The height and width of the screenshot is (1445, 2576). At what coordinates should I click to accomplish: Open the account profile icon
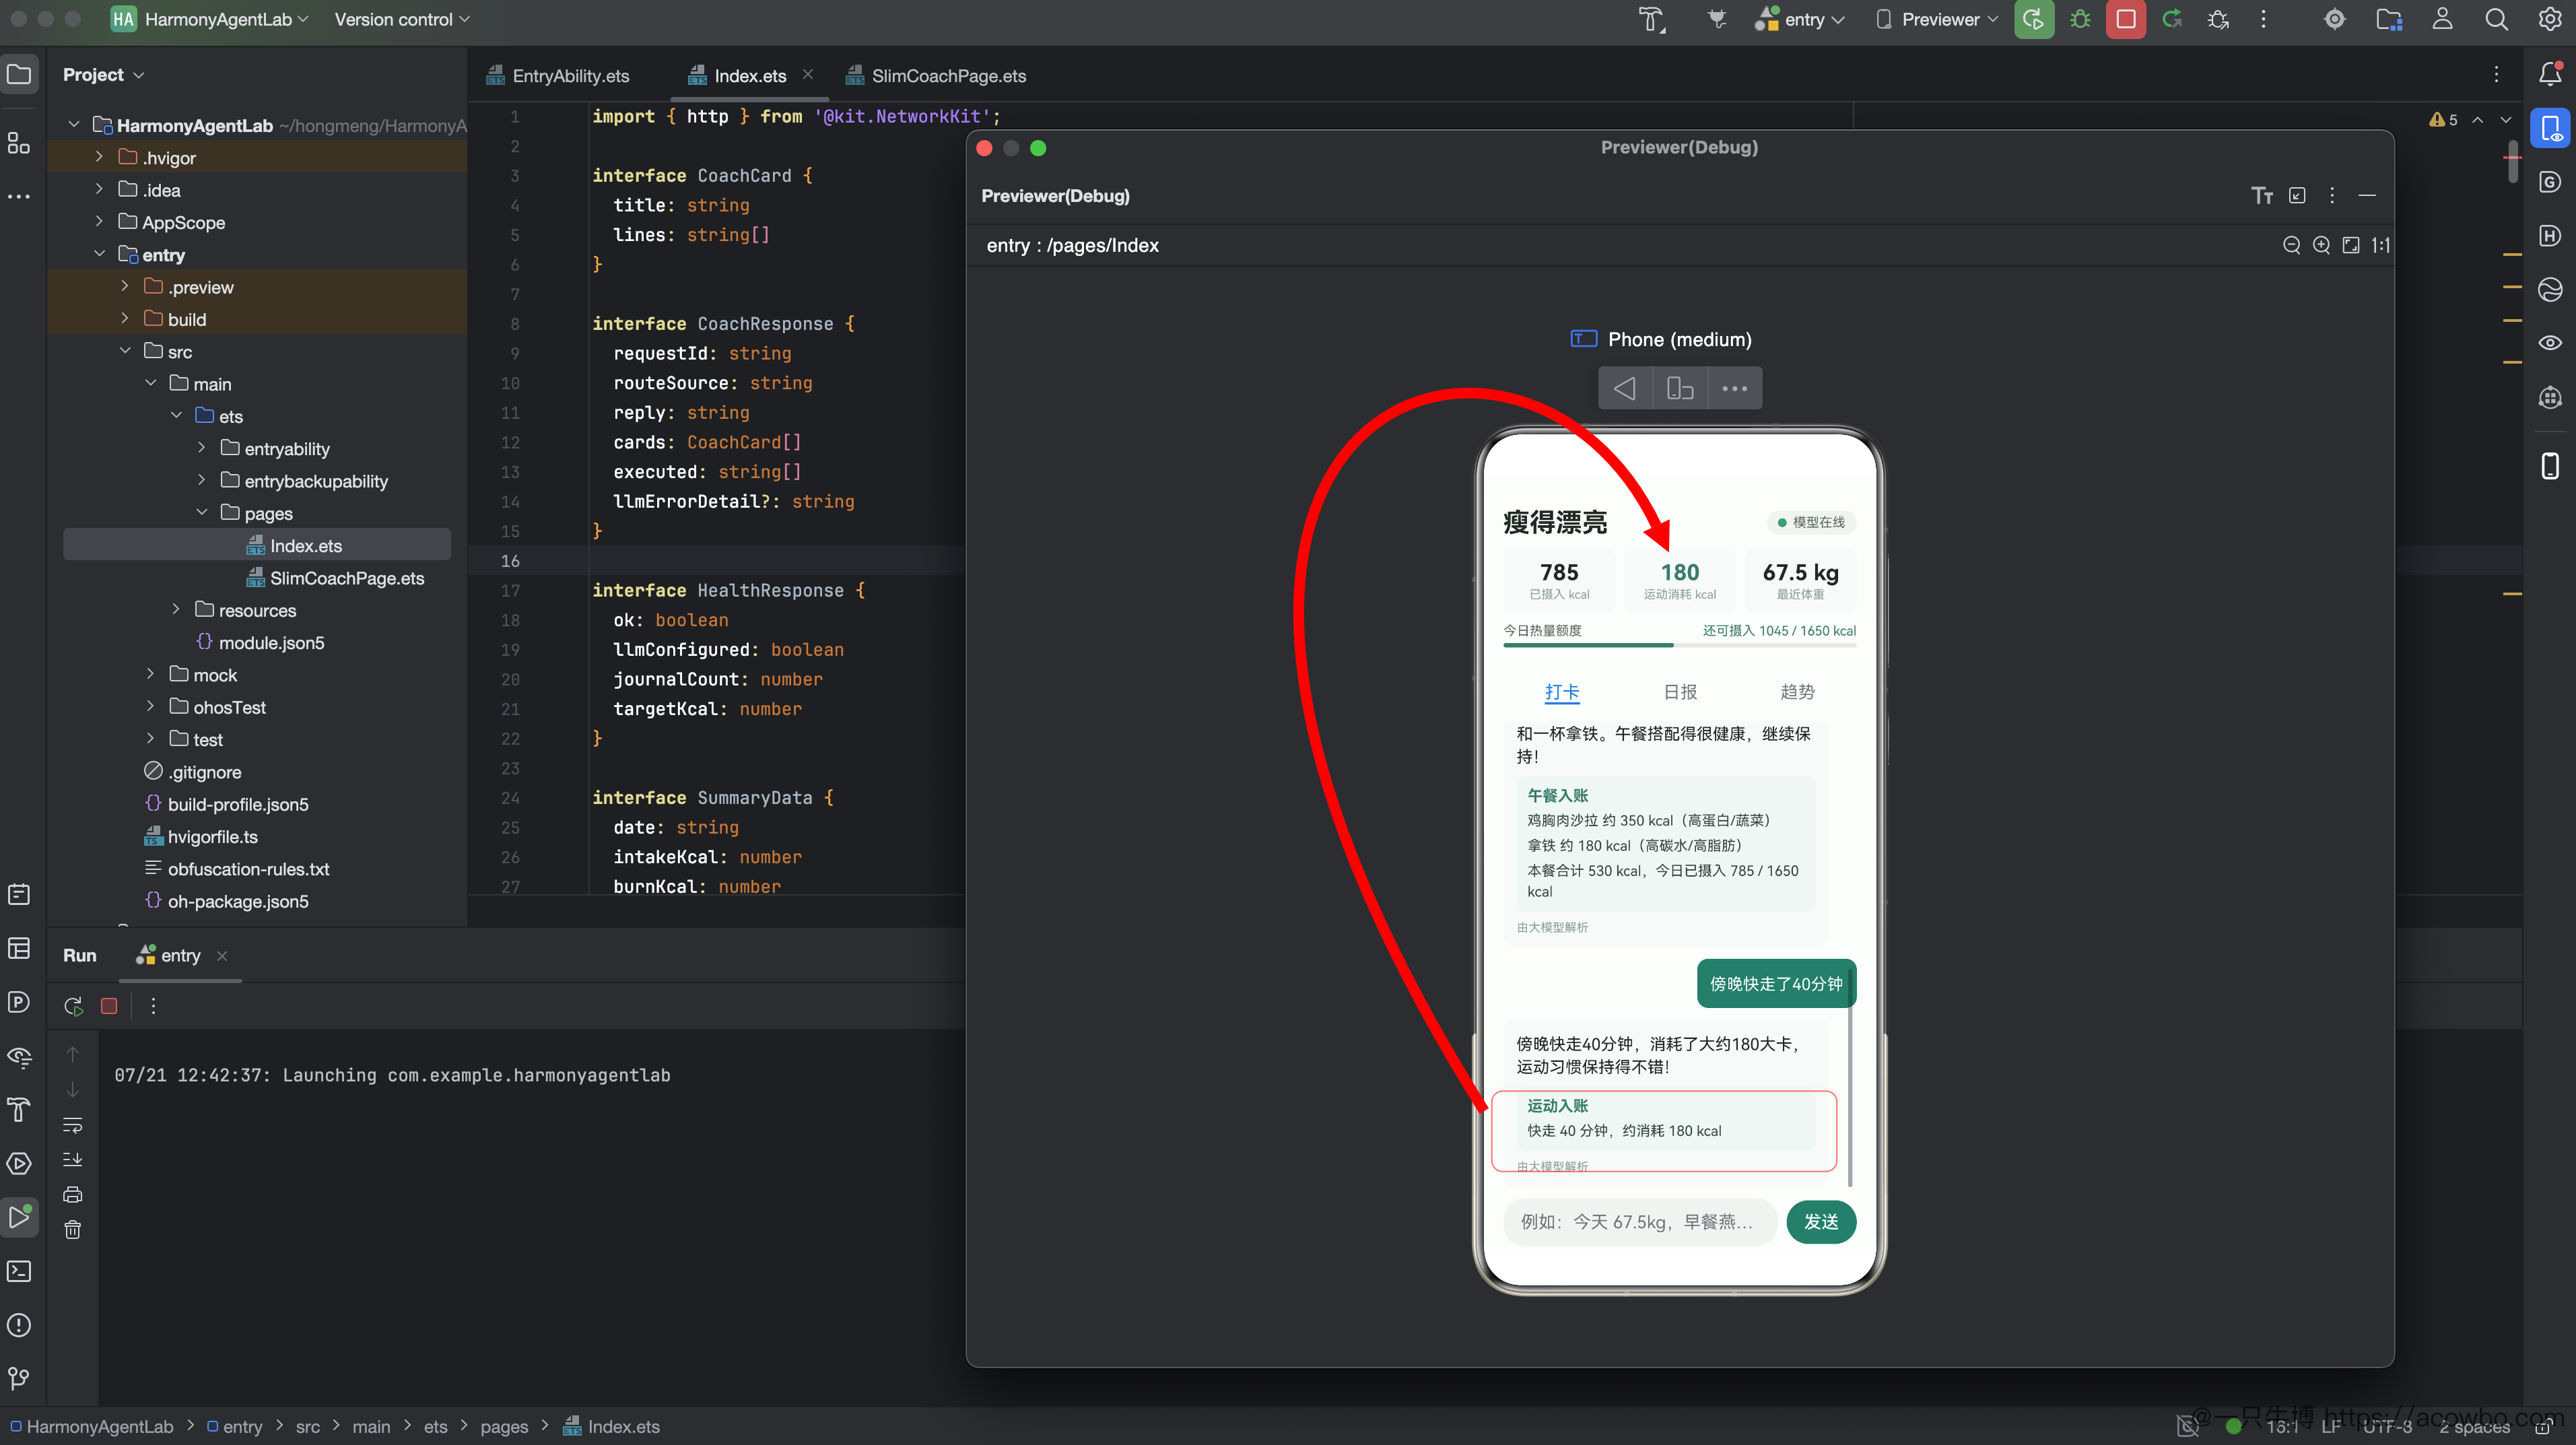point(2442,20)
